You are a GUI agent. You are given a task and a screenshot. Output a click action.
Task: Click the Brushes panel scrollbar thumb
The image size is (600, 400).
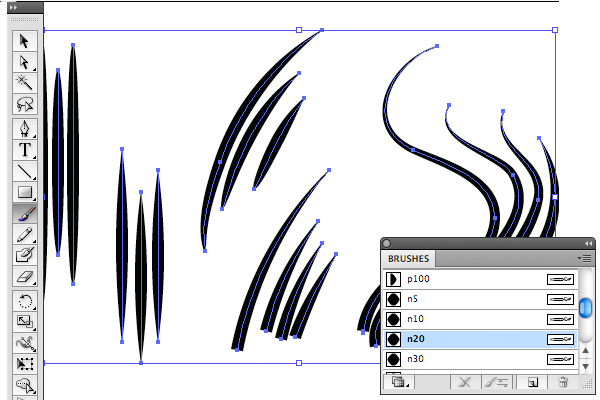pyautogui.click(x=585, y=308)
